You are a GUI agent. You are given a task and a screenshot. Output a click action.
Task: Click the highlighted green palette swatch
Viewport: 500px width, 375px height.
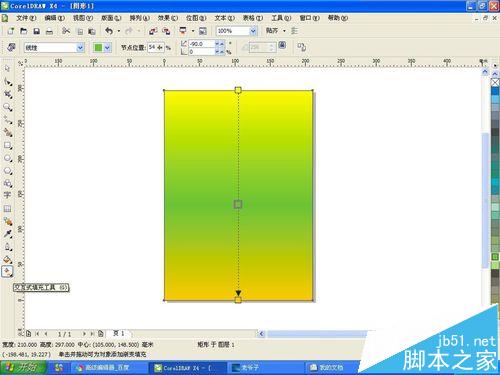tap(495, 257)
